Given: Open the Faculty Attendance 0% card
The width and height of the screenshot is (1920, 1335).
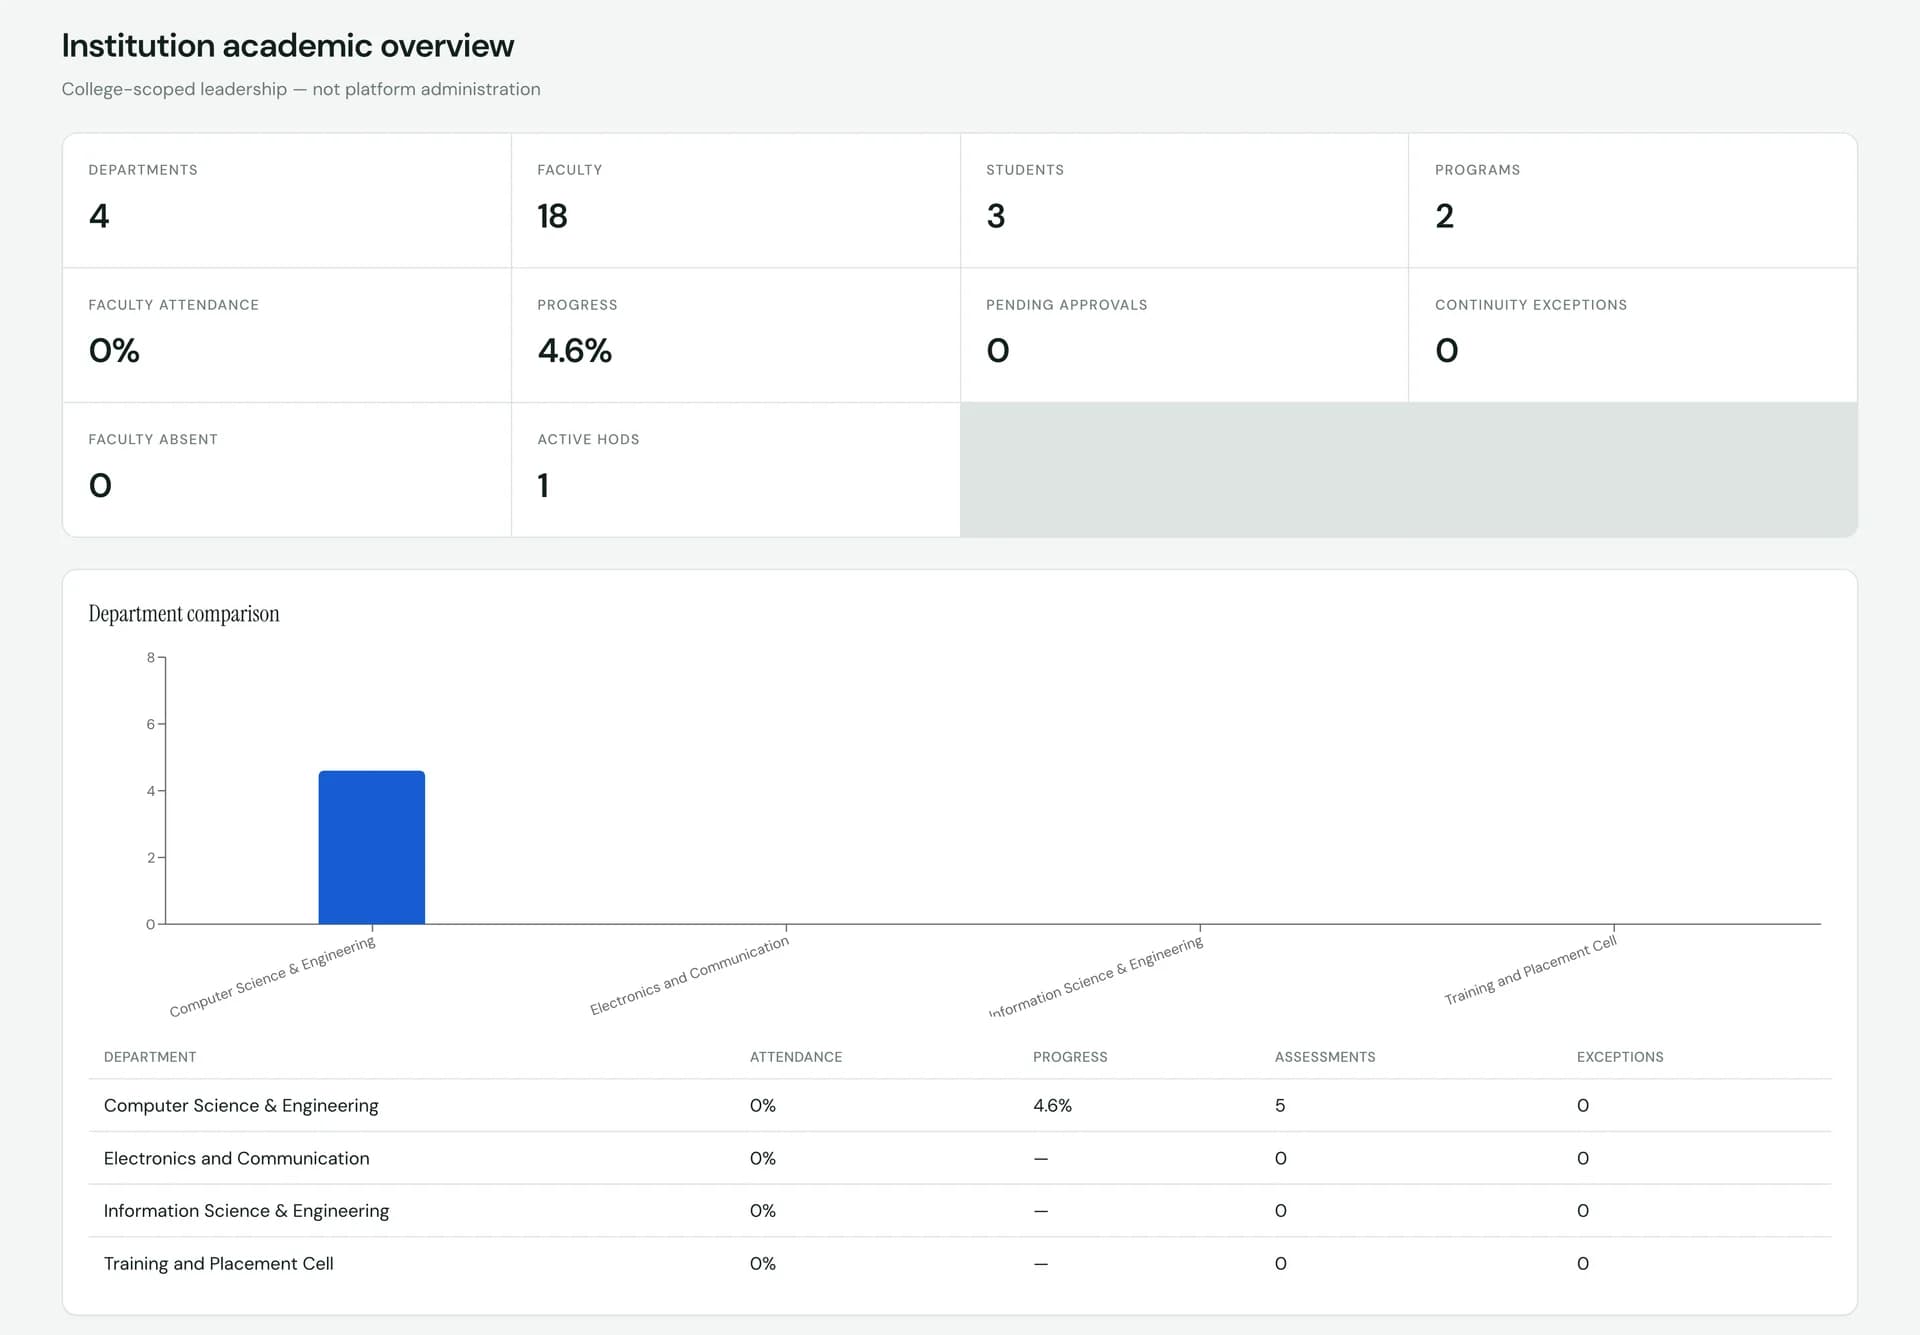Looking at the screenshot, I should click(x=287, y=335).
